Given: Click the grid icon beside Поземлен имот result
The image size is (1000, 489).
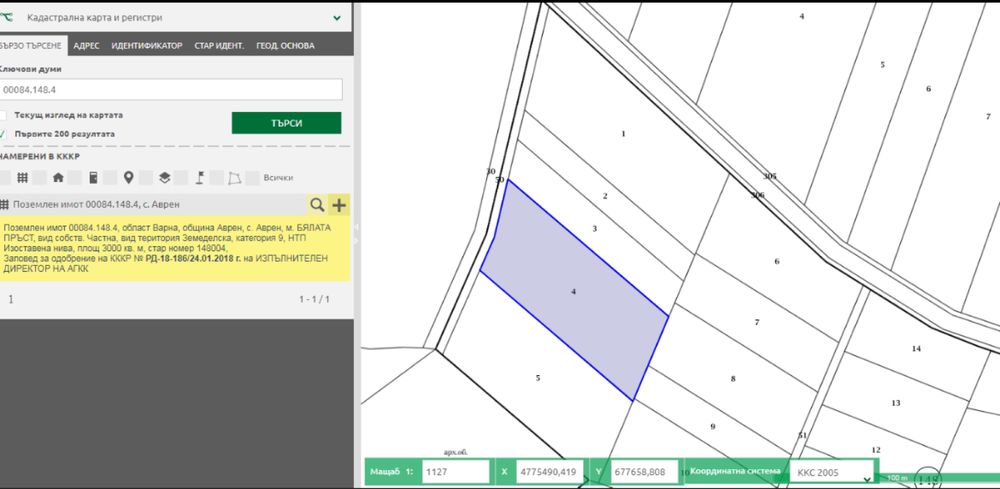Looking at the screenshot, I should 4,205.
